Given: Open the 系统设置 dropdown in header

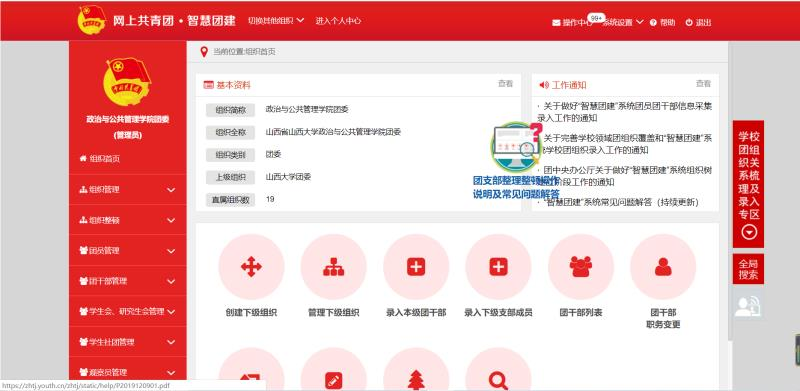Looking at the screenshot, I should [623, 22].
